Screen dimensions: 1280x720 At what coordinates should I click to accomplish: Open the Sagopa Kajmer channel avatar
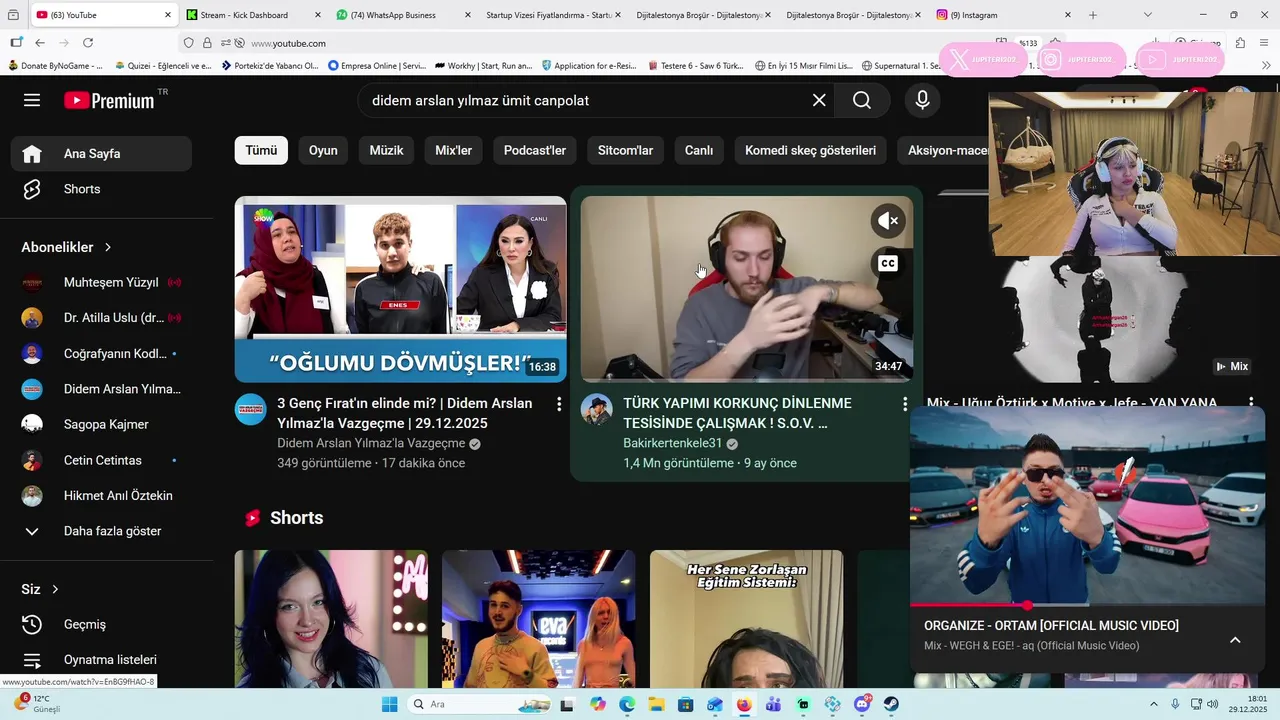tap(32, 424)
